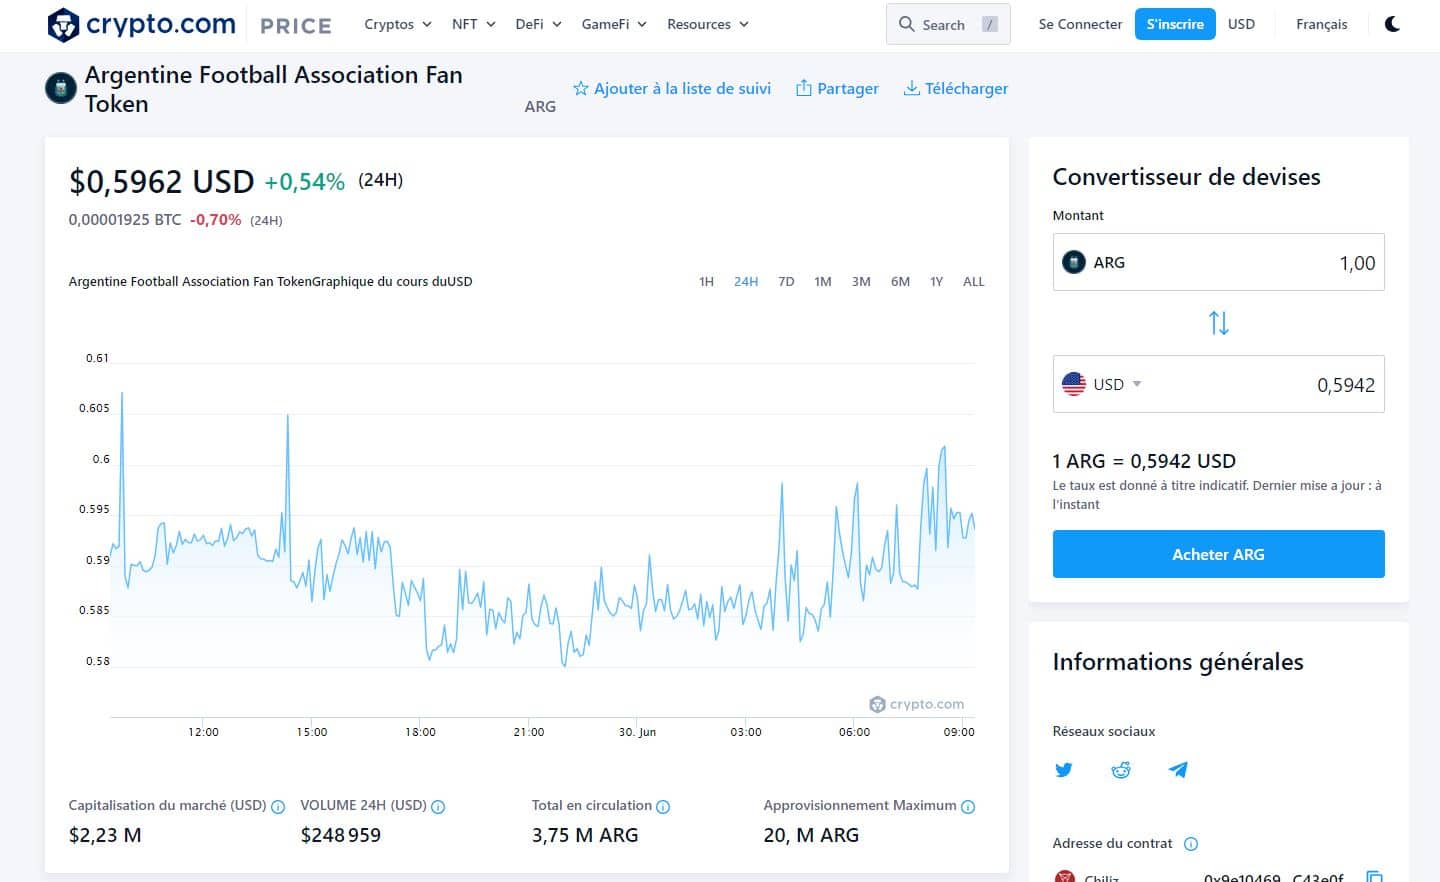Image resolution: width=1440 pixels, height=882 pixels.
Task: Click the 20, M ARG max supply value
Action: (811, 835)
